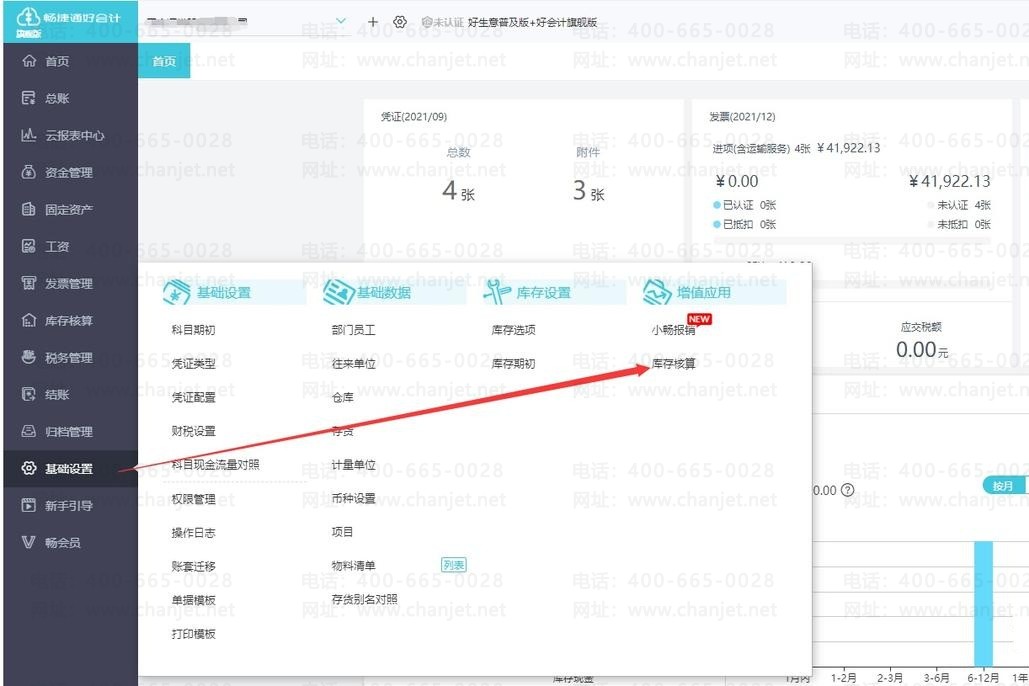Click the 已抵扣 0张 legend
This screenshot has width=1029, height=686.
click(x=745, y=225)
